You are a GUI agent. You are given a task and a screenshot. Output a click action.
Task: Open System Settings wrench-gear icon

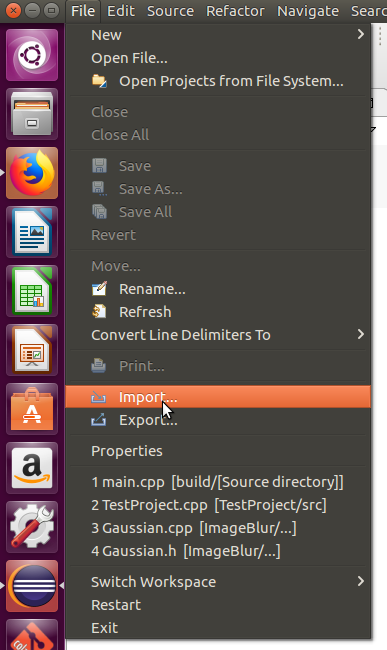click(x=32, y=526)
